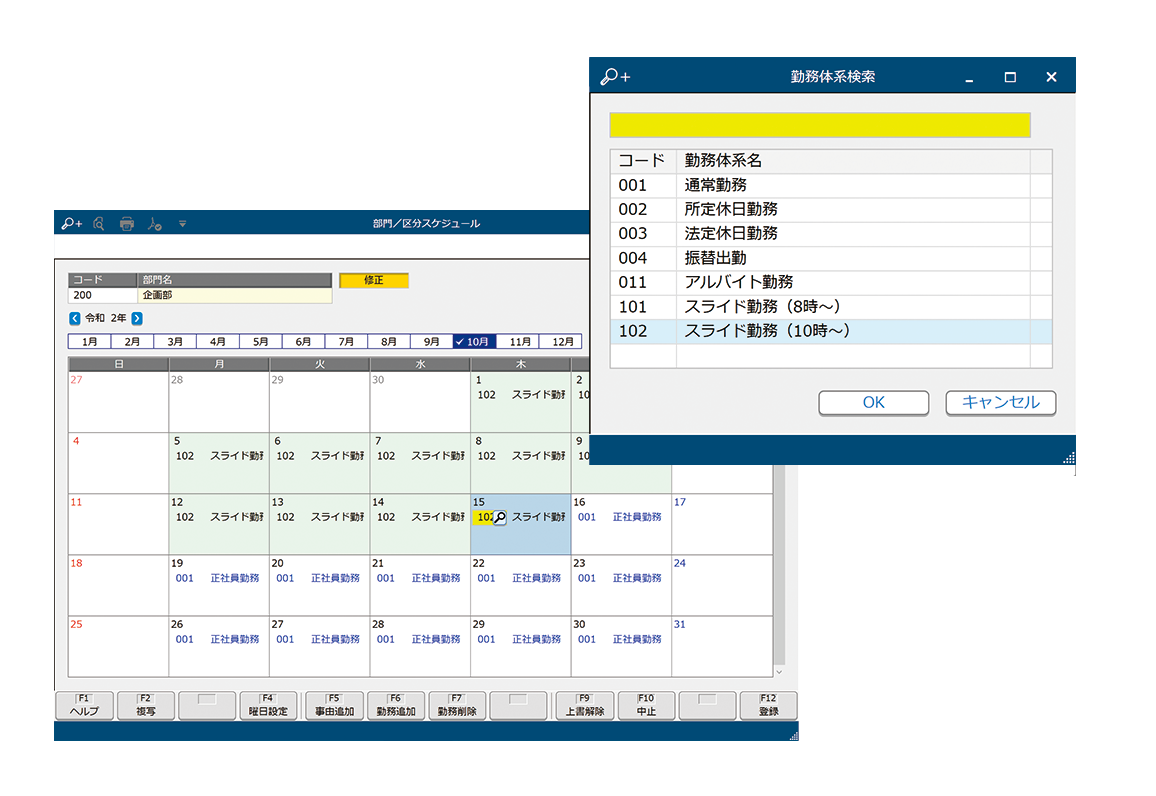Click the F7 勤務削除 button

tap(457, 705)
